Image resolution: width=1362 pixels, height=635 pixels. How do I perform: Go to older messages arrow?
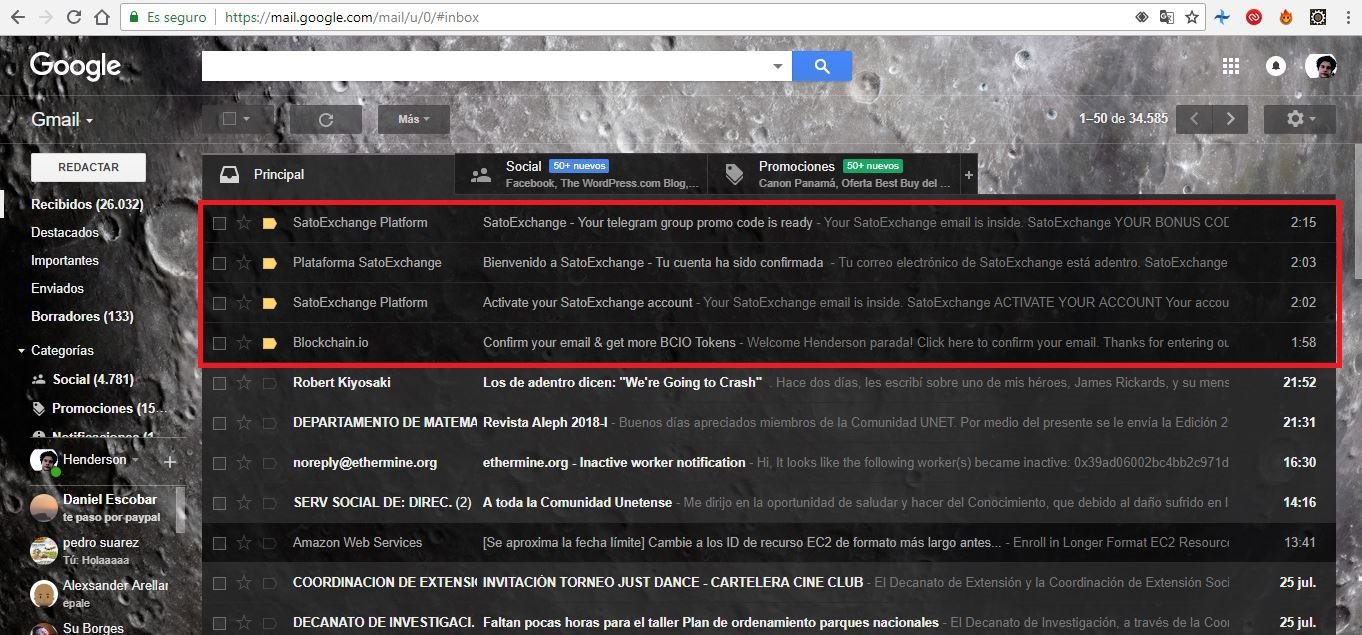click(1230, 119)
